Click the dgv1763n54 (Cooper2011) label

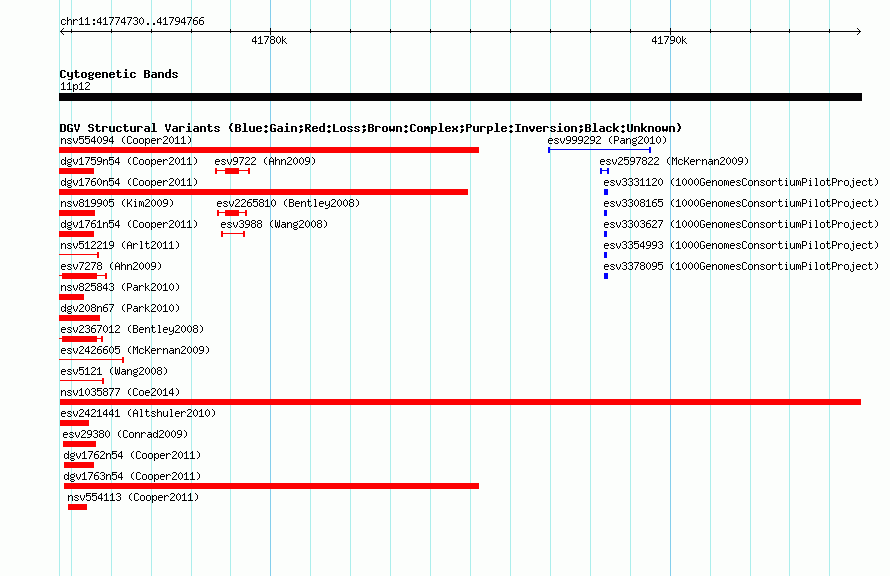coord(132,476)
